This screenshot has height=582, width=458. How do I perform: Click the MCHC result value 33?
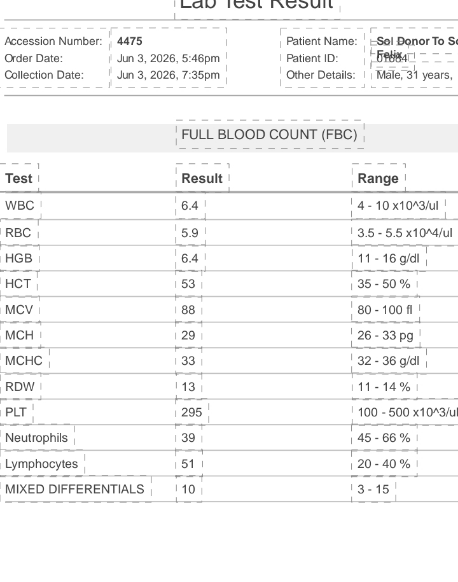[188, 361]
